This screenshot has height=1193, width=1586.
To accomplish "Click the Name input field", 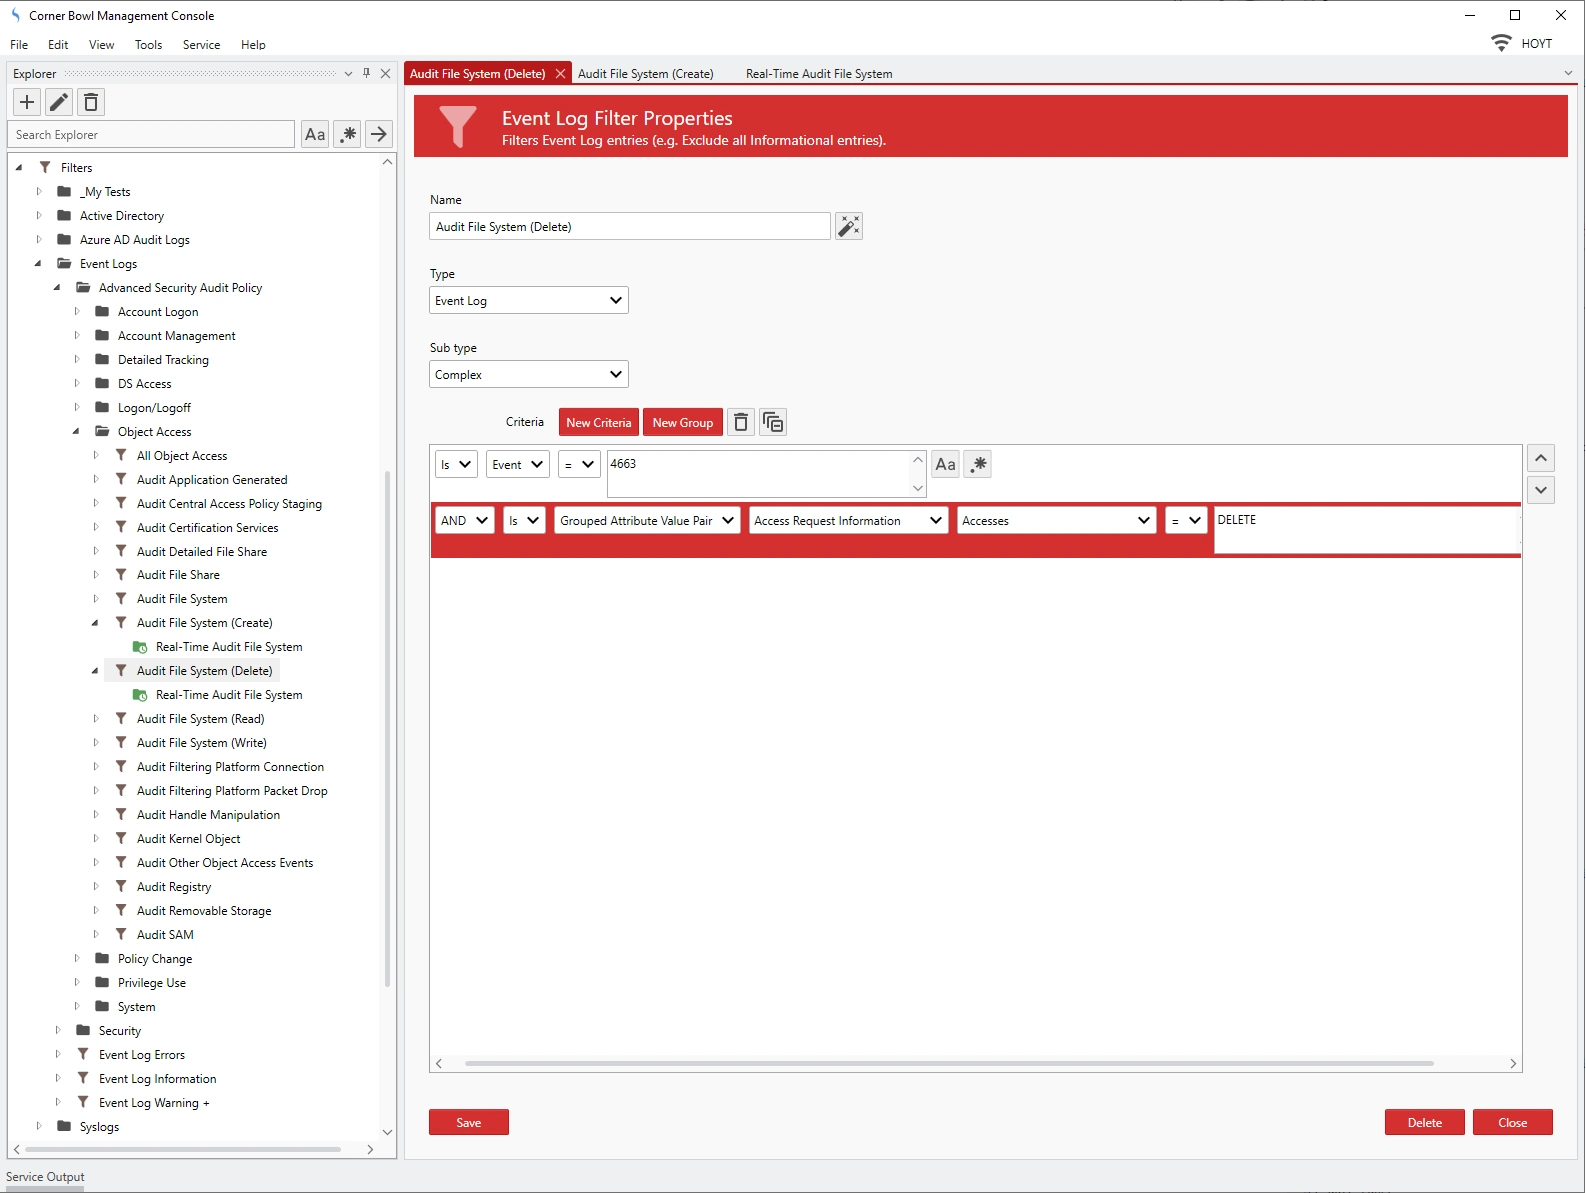I will tap(629, 227).
